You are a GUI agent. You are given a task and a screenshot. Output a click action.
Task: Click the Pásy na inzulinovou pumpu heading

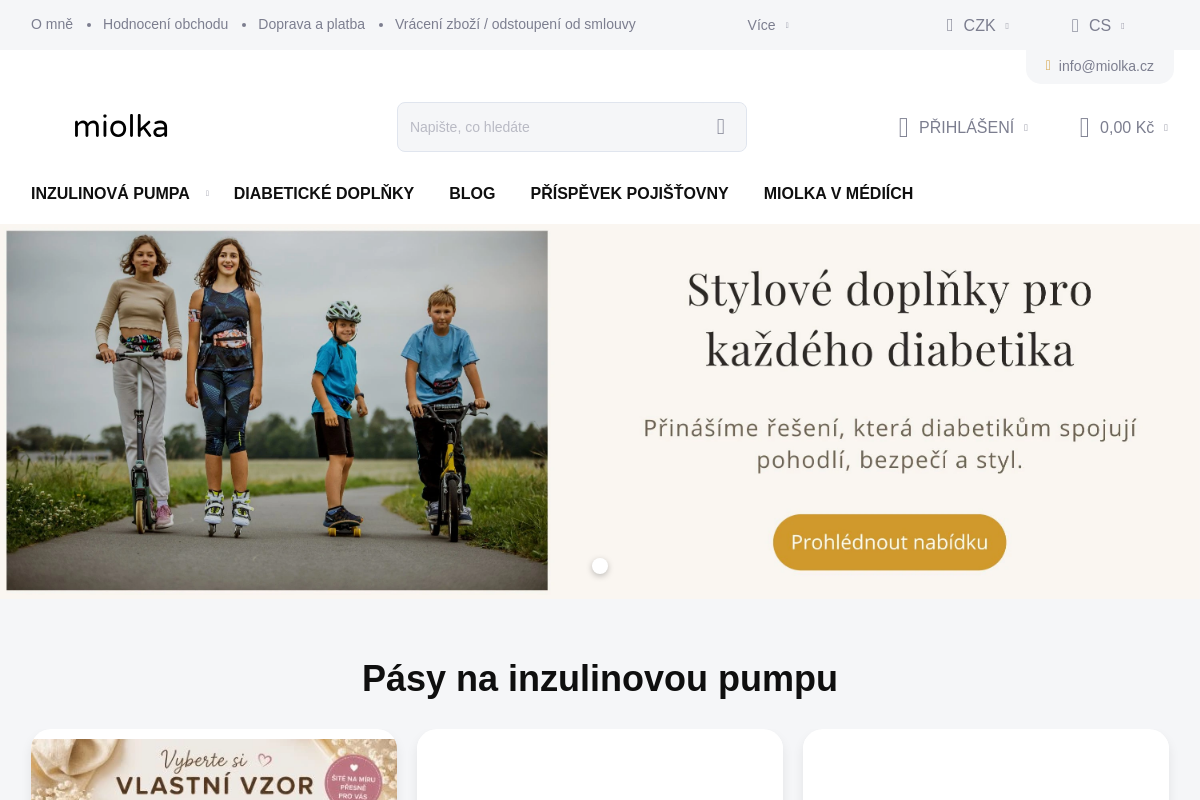(600, 678)
